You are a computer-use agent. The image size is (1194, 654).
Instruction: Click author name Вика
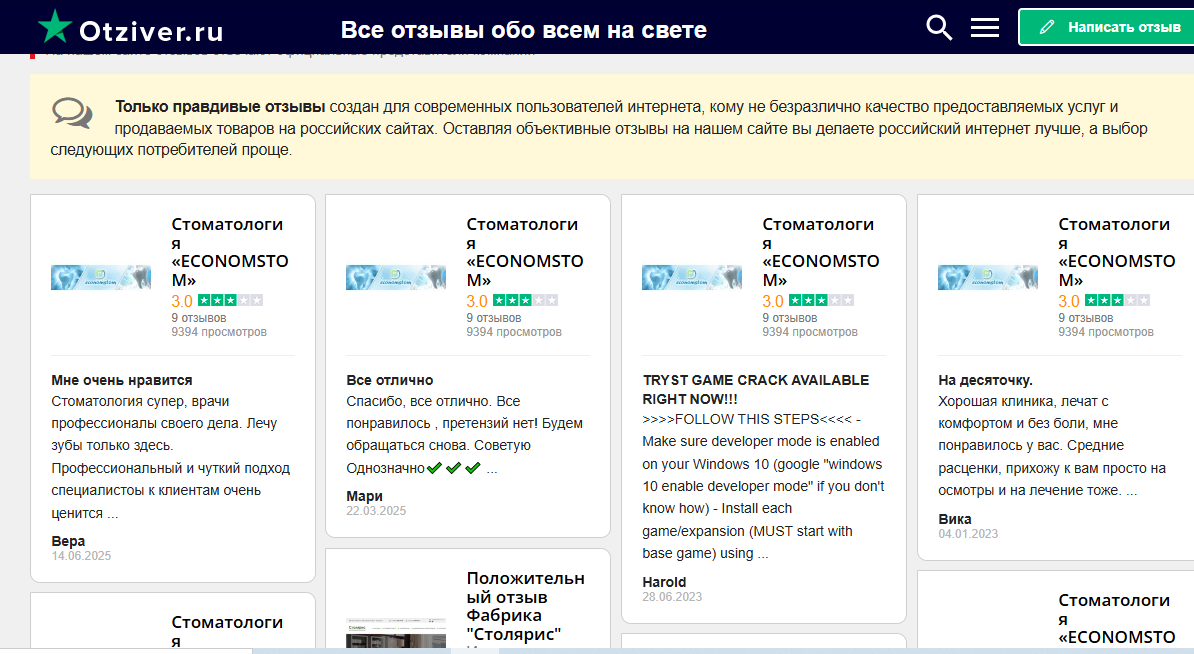tap(955, 519)
